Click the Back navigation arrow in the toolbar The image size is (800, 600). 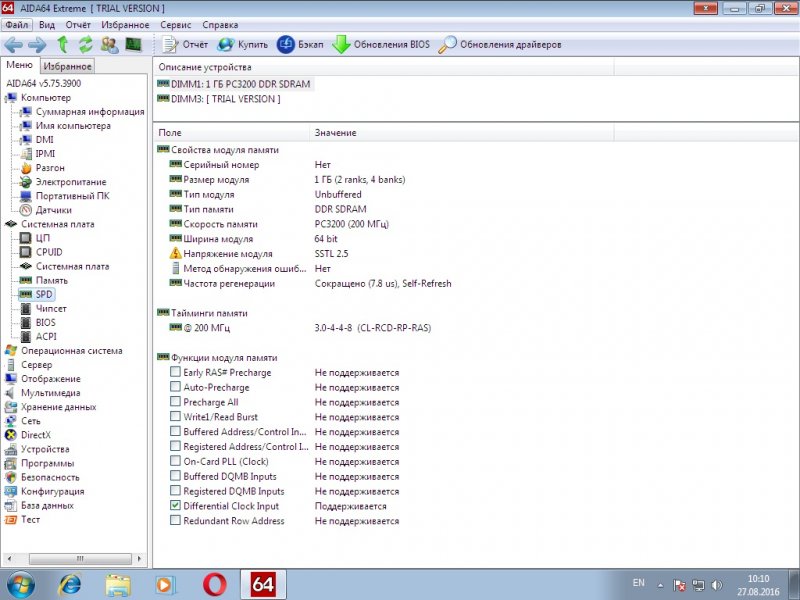[x=13, y=45]
